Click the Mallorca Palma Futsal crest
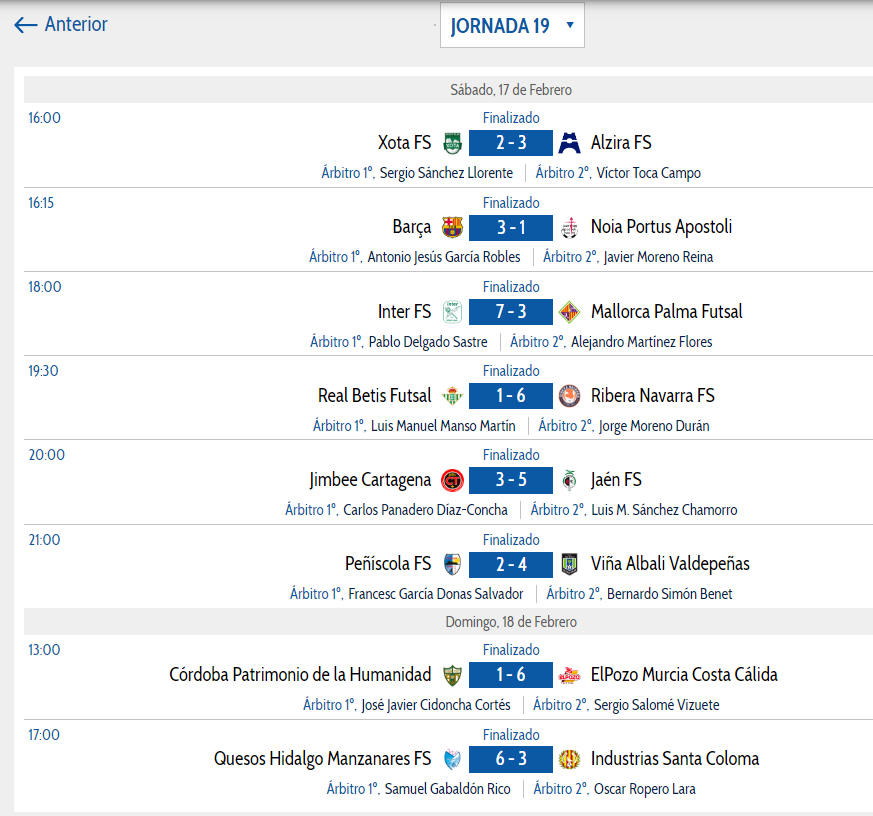The height and width of the screenshot is (816, 873). [569, 312]
